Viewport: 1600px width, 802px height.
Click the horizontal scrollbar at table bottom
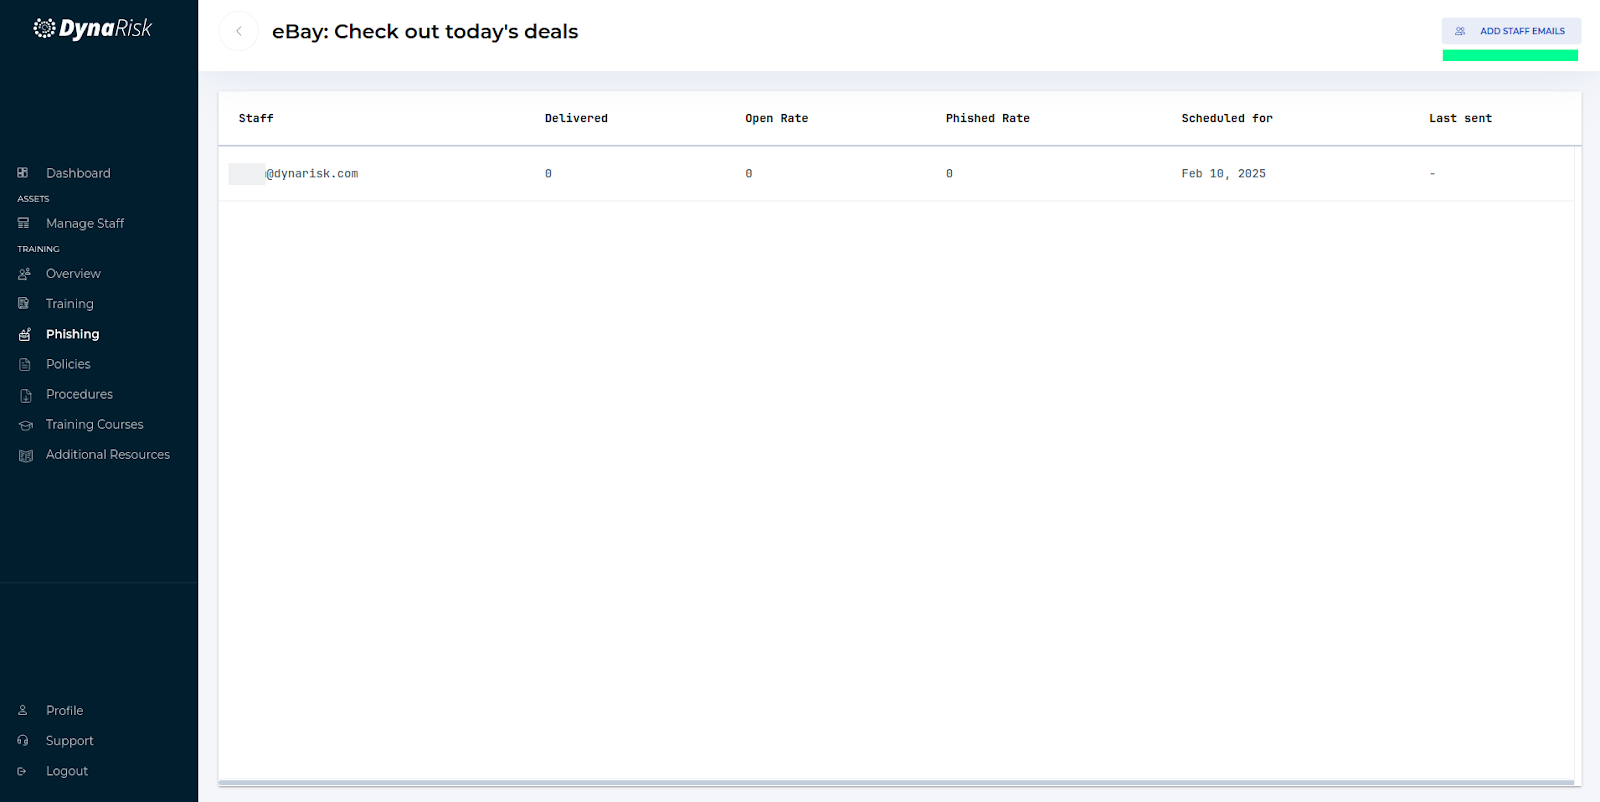(896, 783)
